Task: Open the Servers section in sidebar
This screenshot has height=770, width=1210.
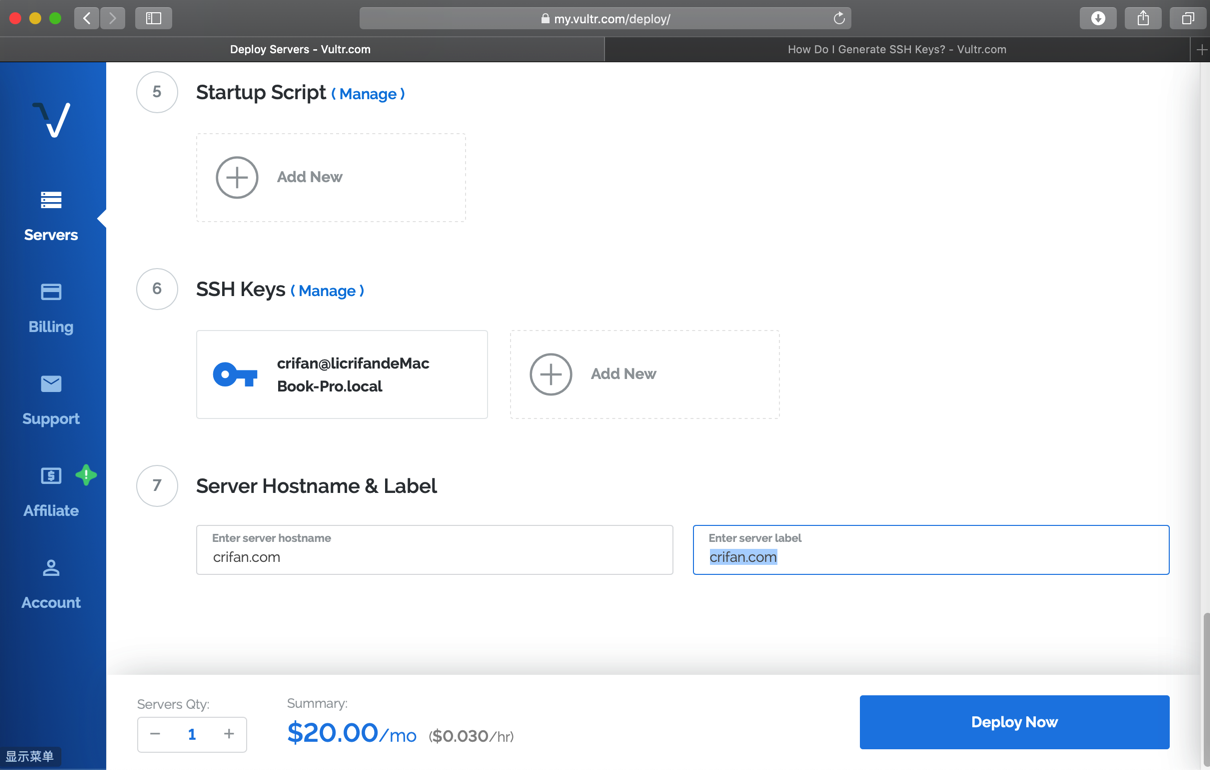Action: click(51, 215)
